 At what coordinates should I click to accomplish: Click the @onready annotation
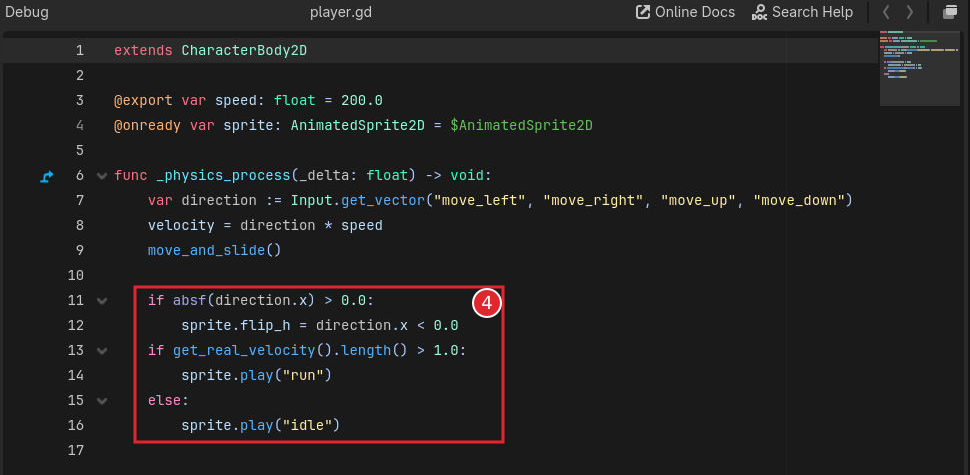[x=147, y=126]
